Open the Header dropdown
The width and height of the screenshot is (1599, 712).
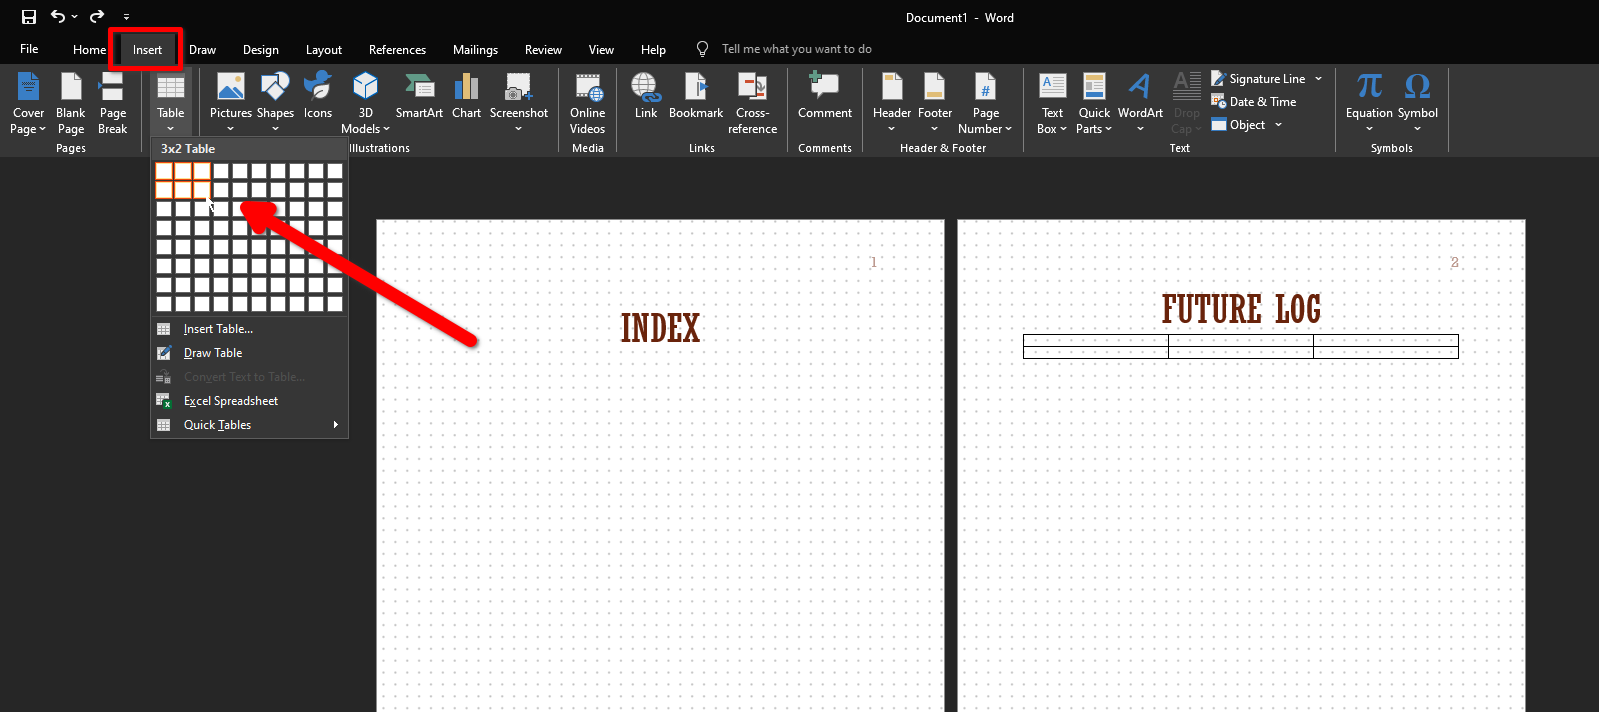pos(892,103)
